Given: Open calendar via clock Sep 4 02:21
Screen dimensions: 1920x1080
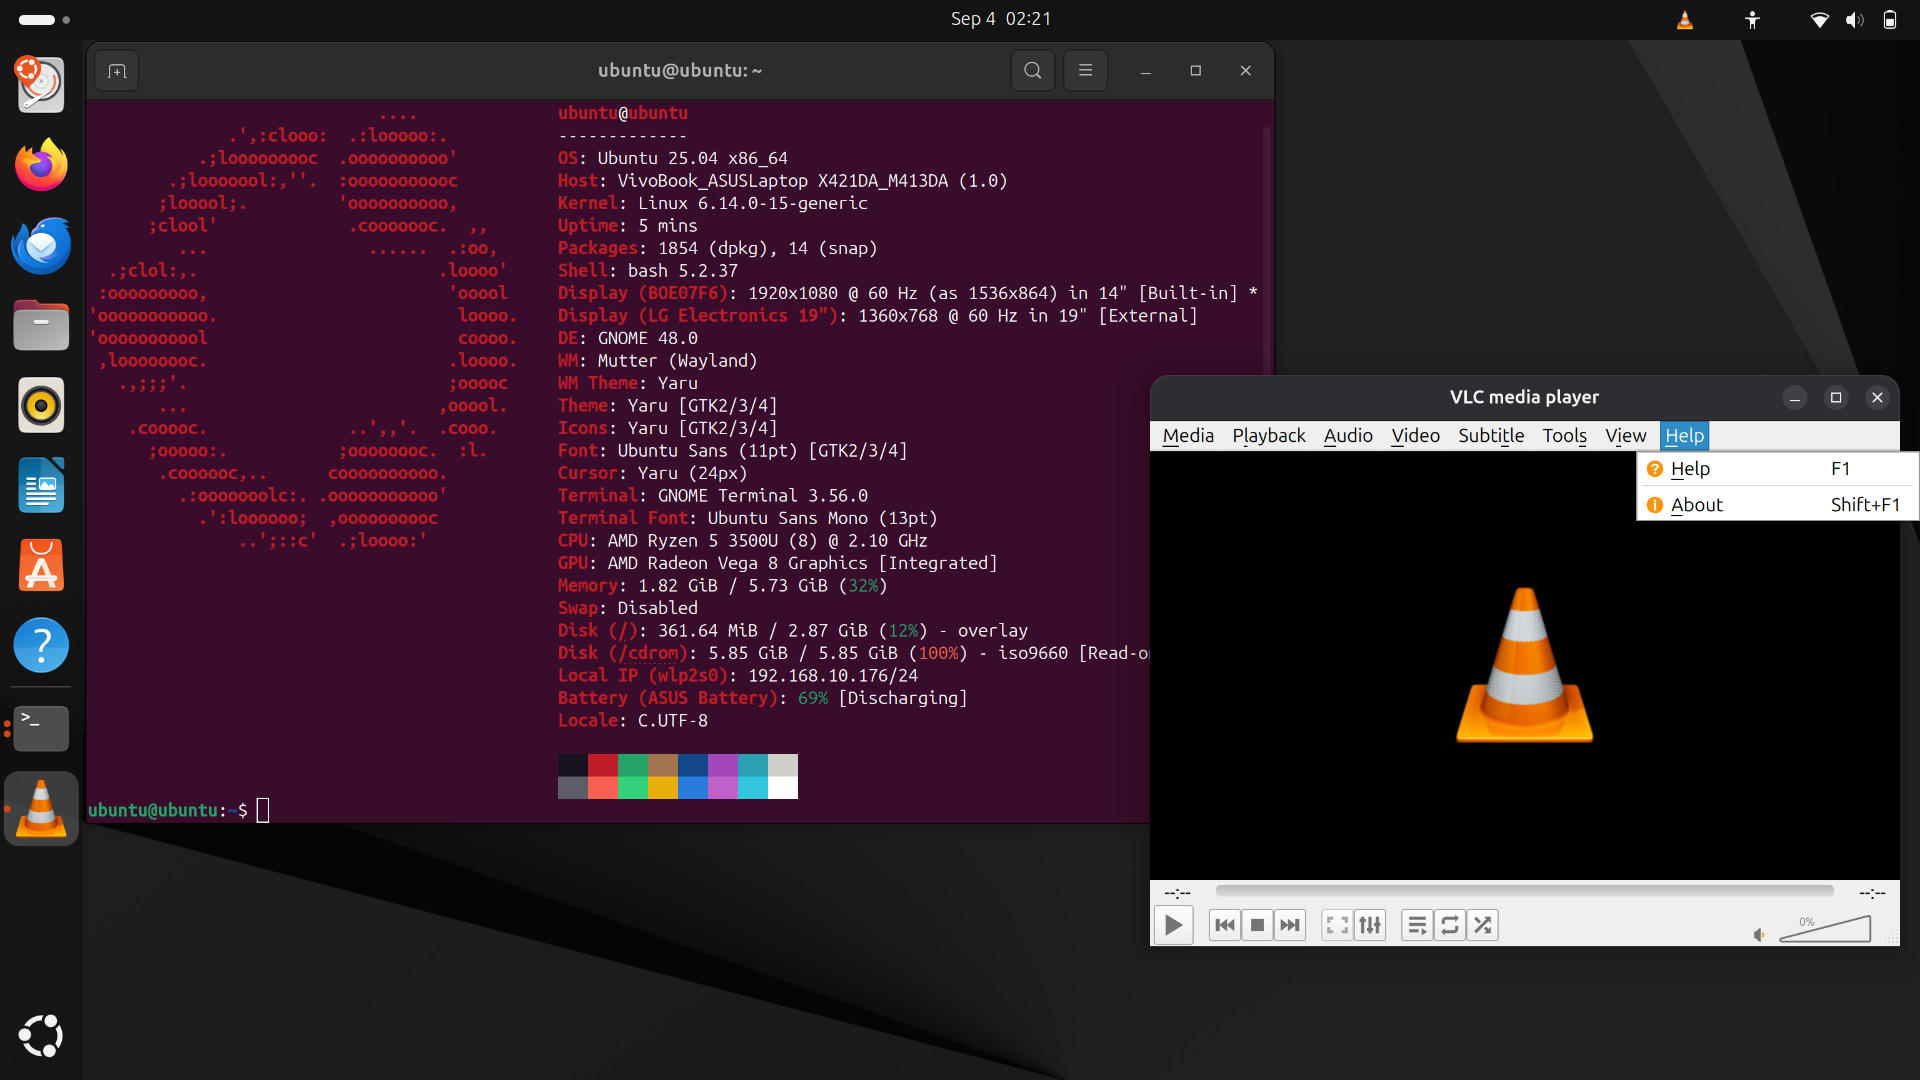Looking at the screenshot, I should 1000,19.
